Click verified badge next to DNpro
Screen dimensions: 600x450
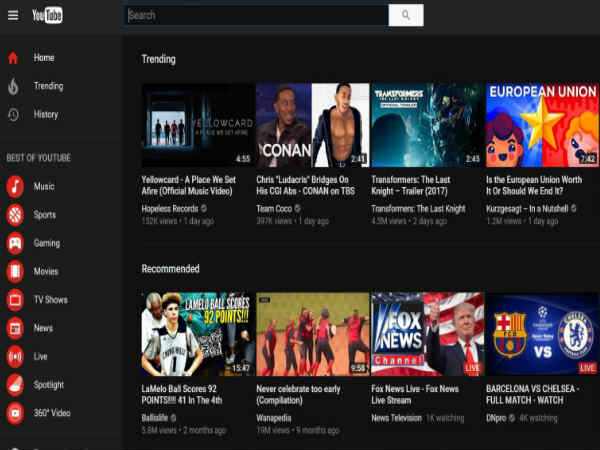click(512, 418)
